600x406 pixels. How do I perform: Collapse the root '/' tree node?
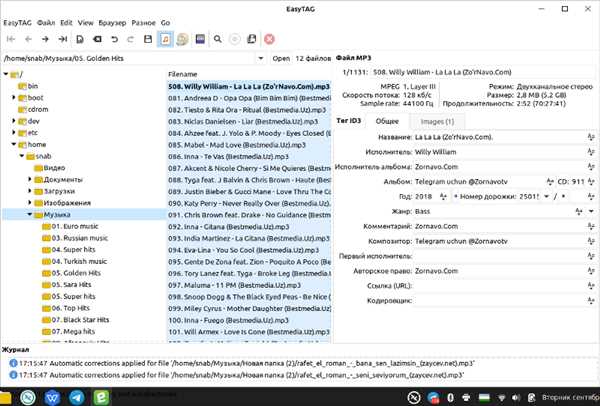click(x=6, y=74)
